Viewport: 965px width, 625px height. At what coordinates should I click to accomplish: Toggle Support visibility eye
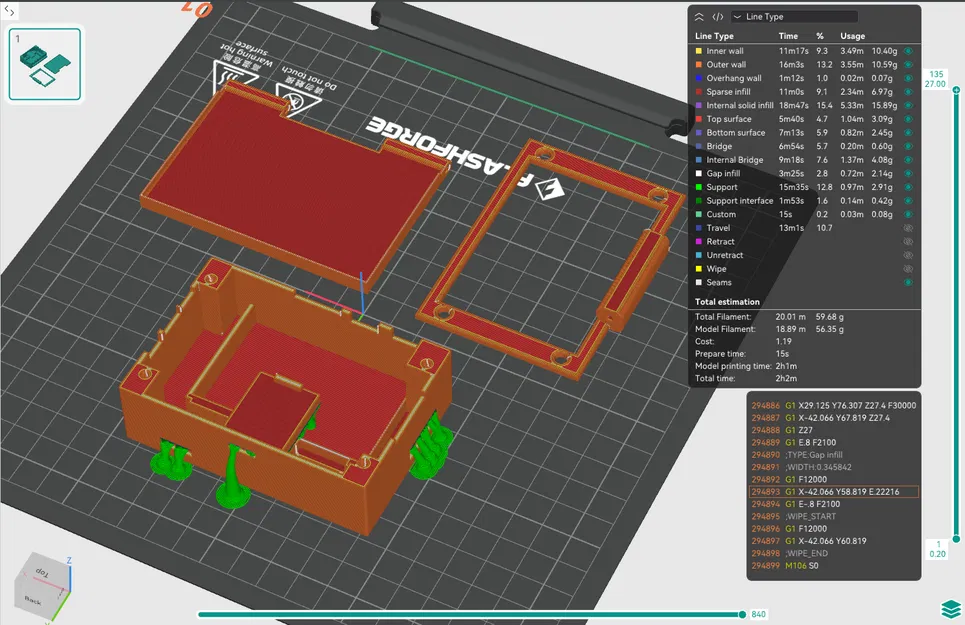click(908, 187)
